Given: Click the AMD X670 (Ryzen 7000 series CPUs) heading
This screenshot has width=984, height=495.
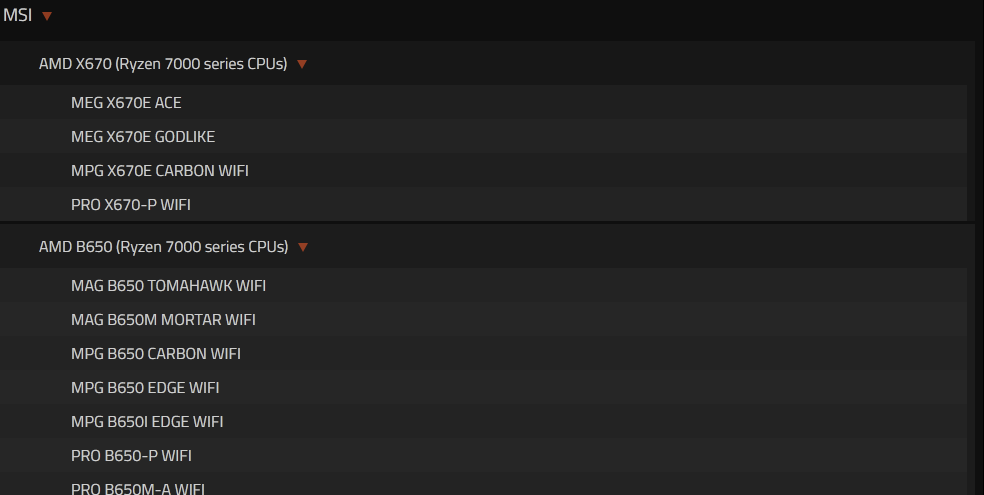Looking at the screenshot, I should [163, 64].
